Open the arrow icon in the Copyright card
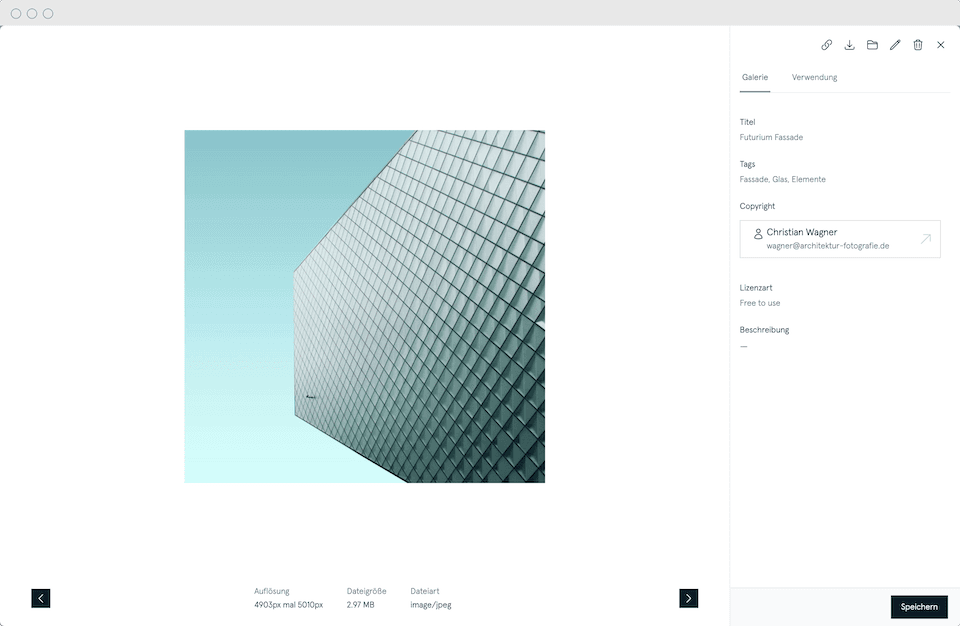 (925, 239)
